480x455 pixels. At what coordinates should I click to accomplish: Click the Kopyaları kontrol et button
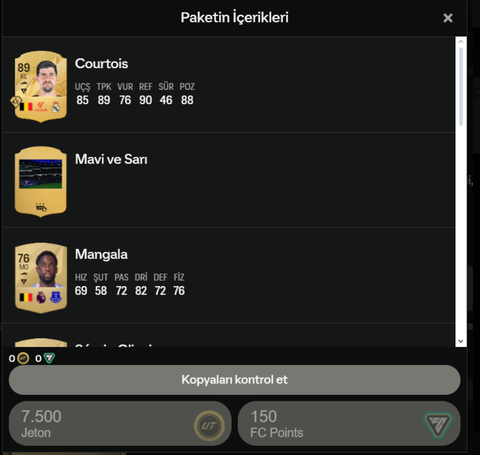click(235, 380)
